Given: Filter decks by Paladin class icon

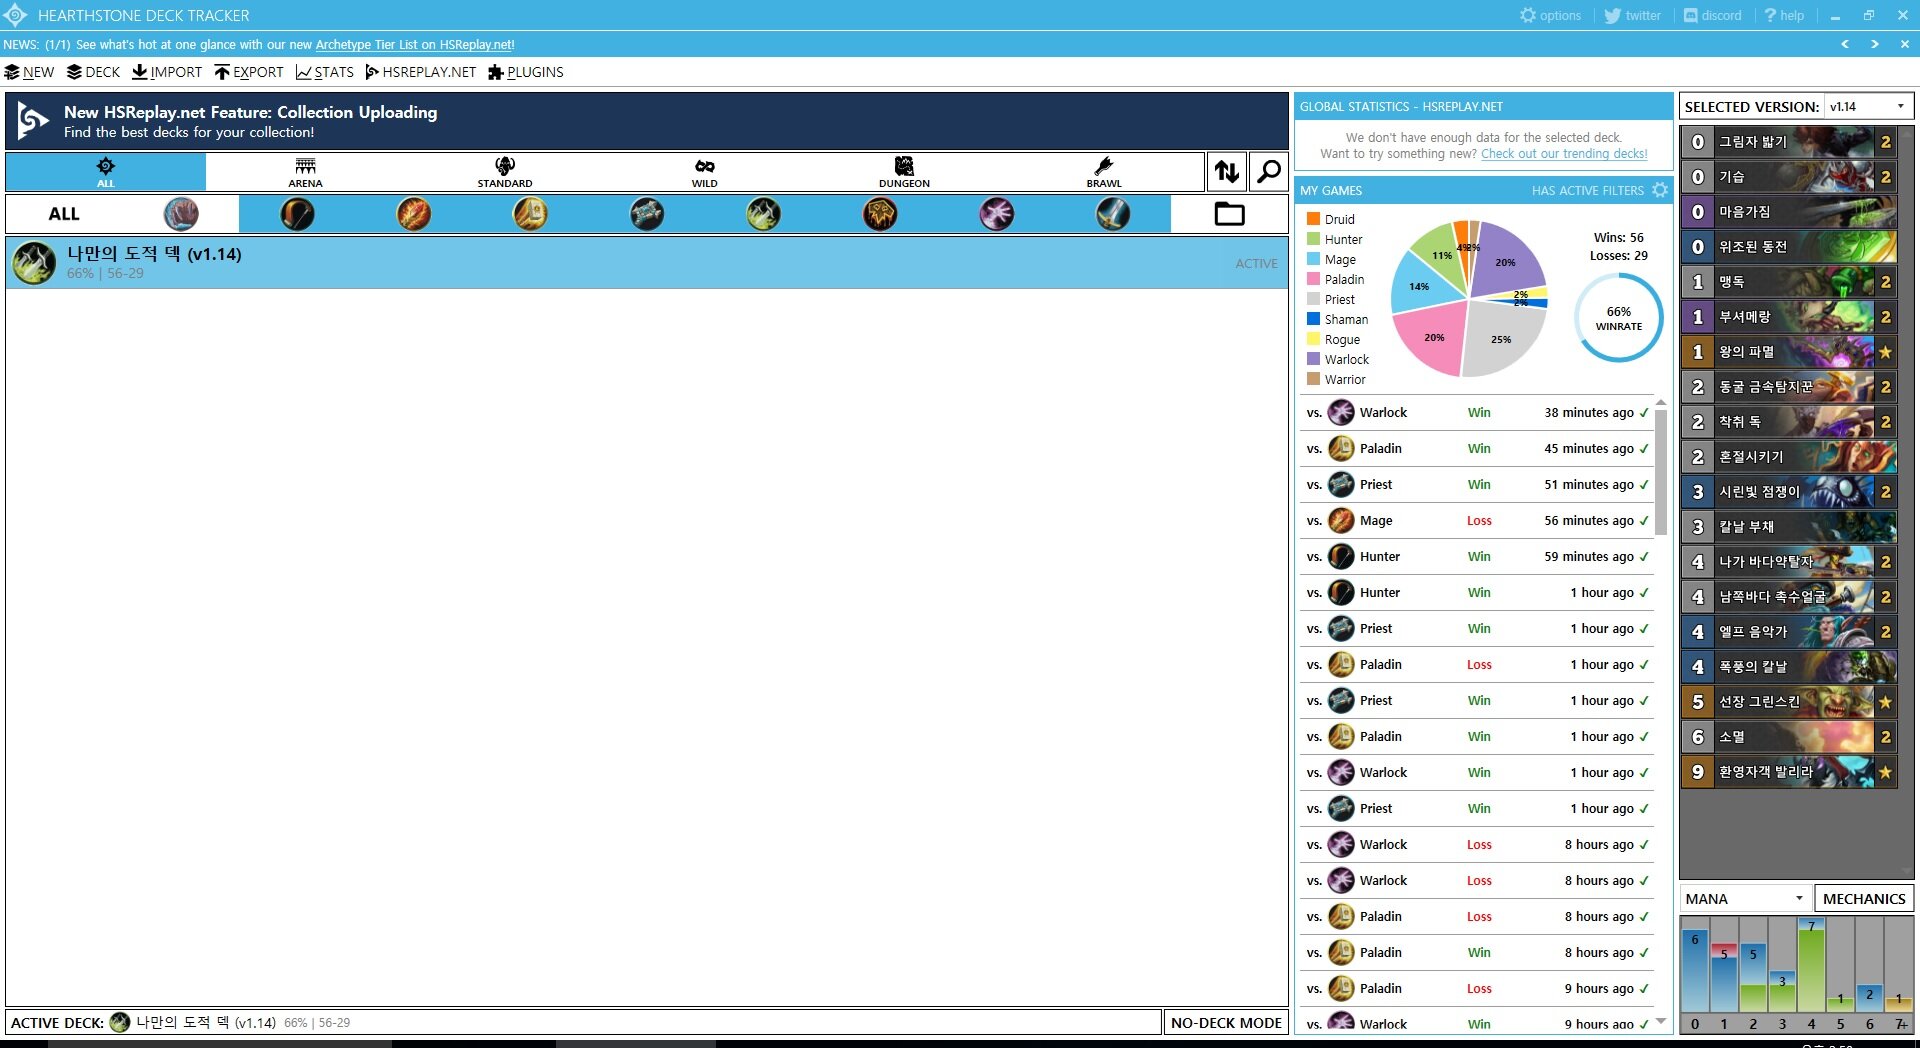Looking at the screenshot, I should click(x=530, y=214).
